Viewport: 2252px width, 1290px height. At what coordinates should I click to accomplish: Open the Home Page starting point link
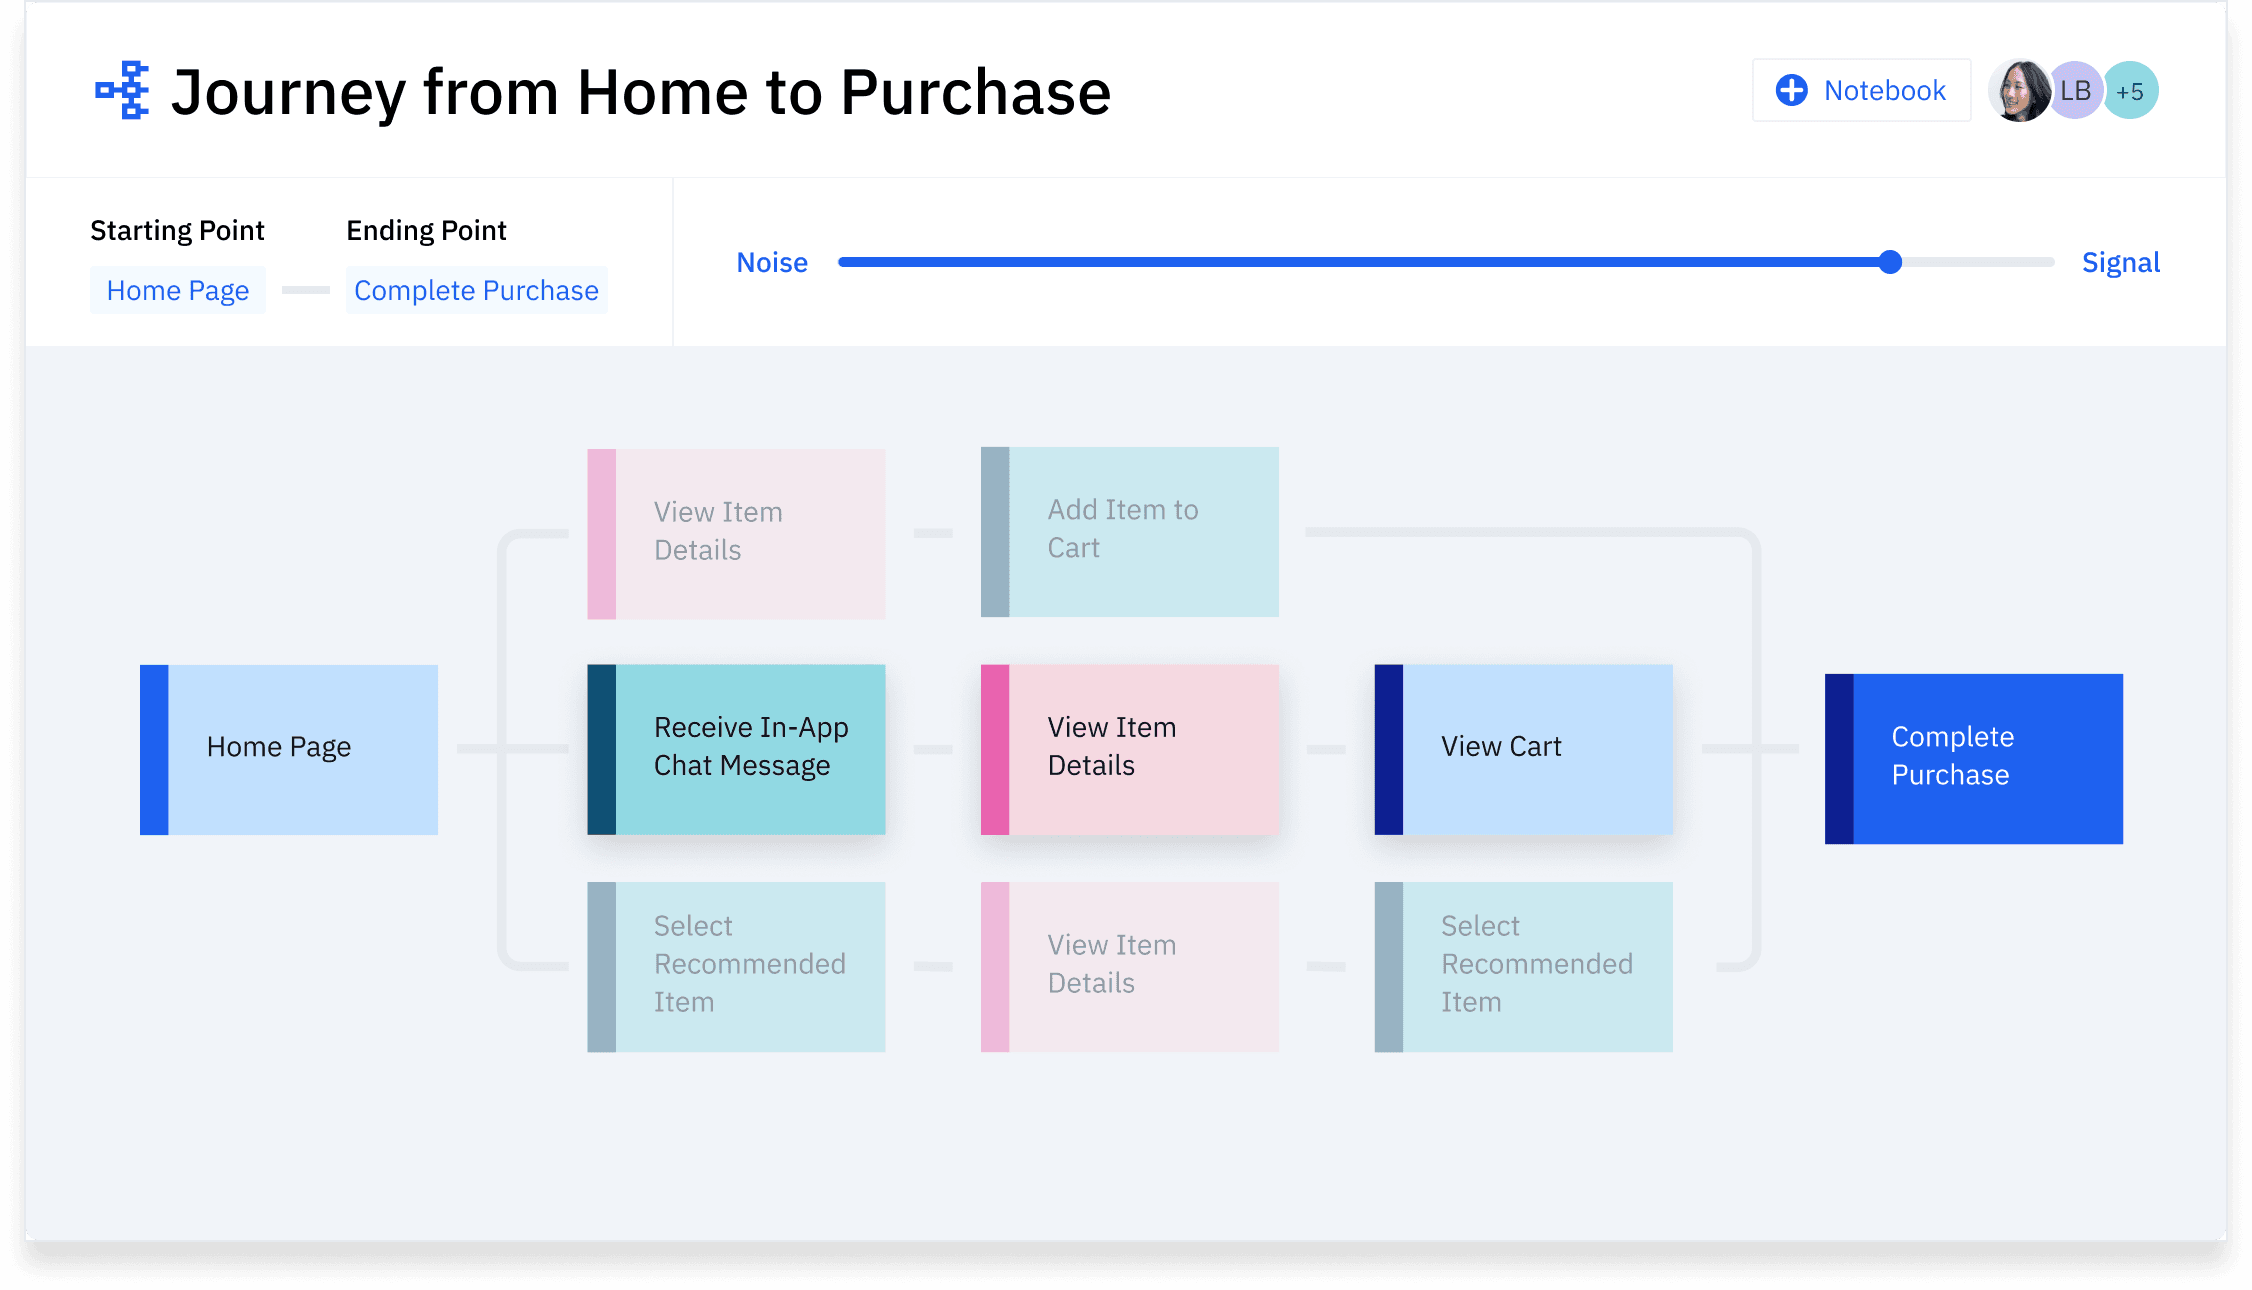click(177, 290)
